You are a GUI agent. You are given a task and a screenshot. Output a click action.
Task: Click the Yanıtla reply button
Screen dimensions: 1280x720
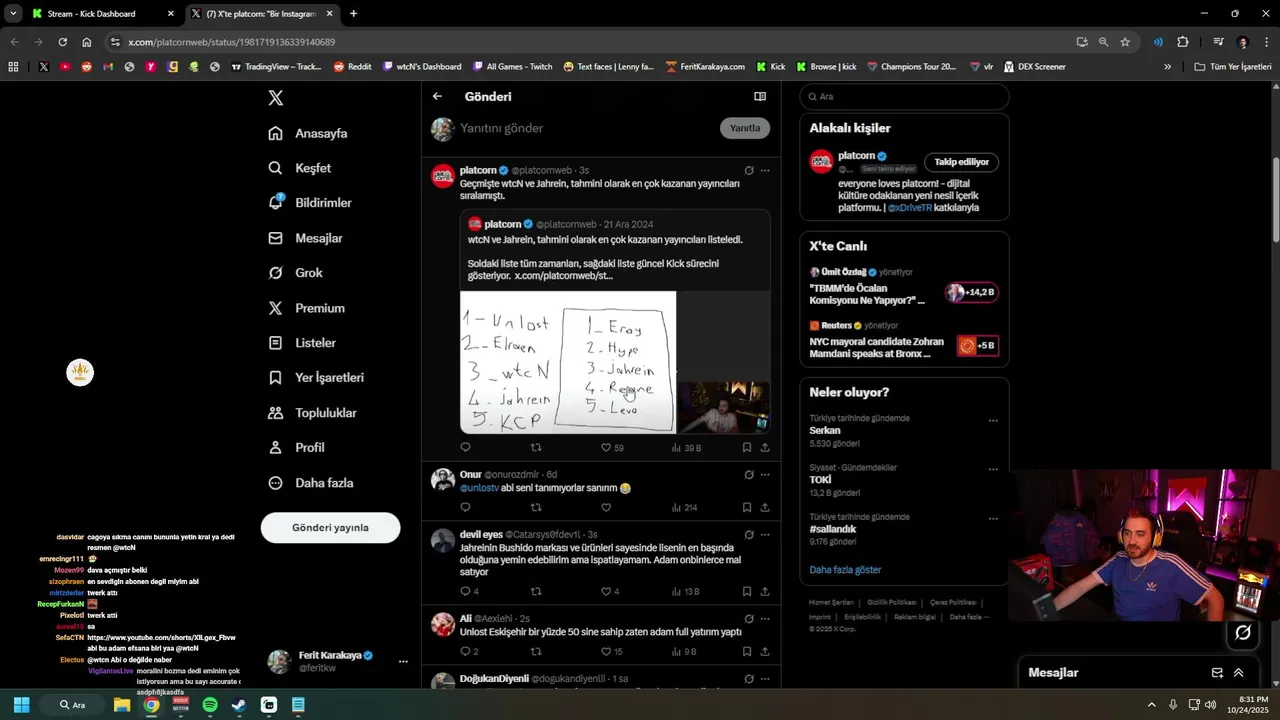[745, 128]
